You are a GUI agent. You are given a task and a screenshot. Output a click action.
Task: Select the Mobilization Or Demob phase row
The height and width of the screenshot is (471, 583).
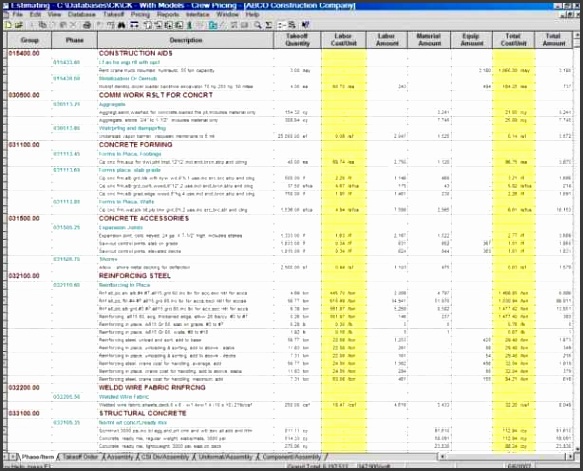[x=128, y=79]
